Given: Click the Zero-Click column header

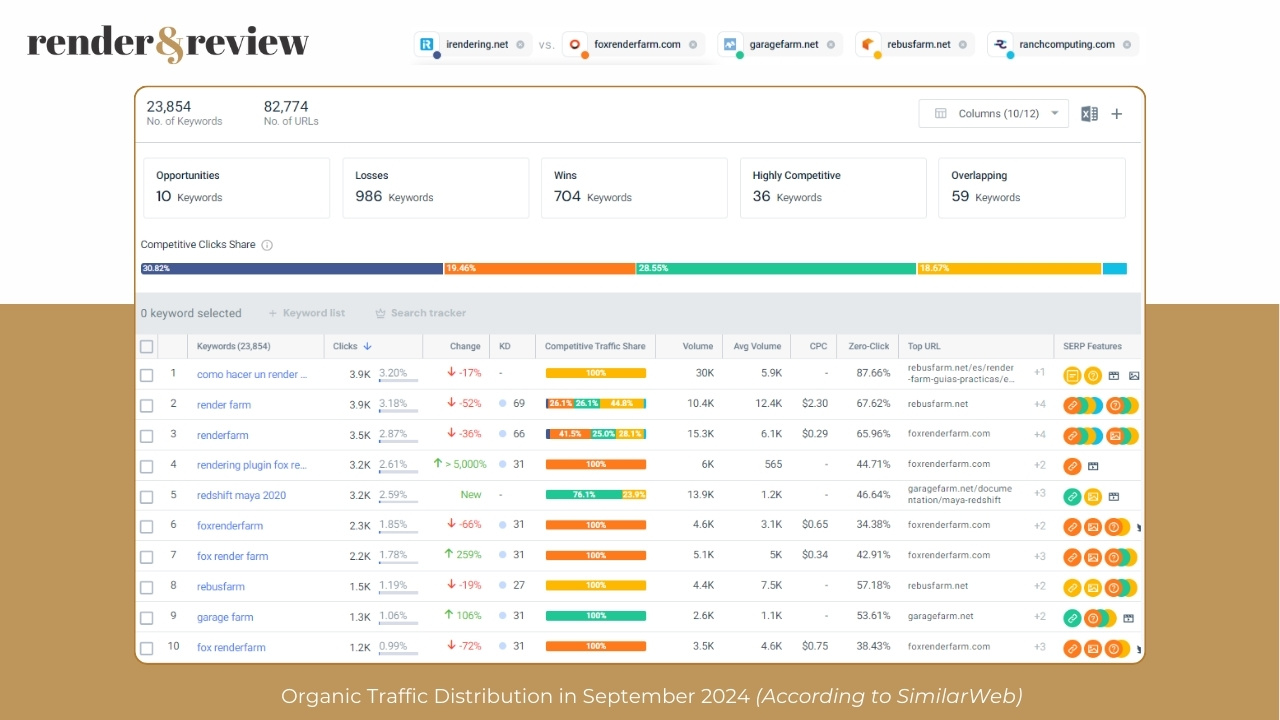Looking at the screenshot, I should point(867,346).
